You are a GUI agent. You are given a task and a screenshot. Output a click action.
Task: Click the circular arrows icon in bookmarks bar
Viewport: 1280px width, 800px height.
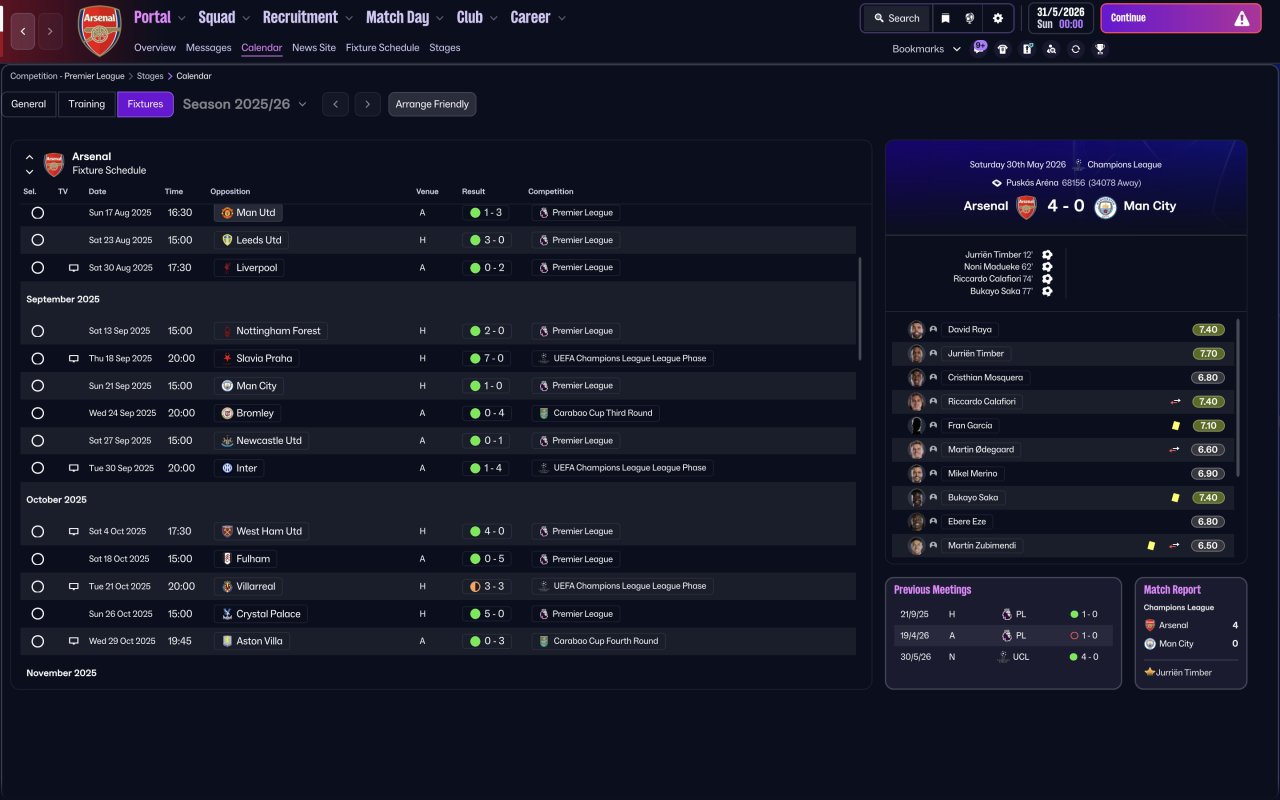click(x=1075, y=49)
